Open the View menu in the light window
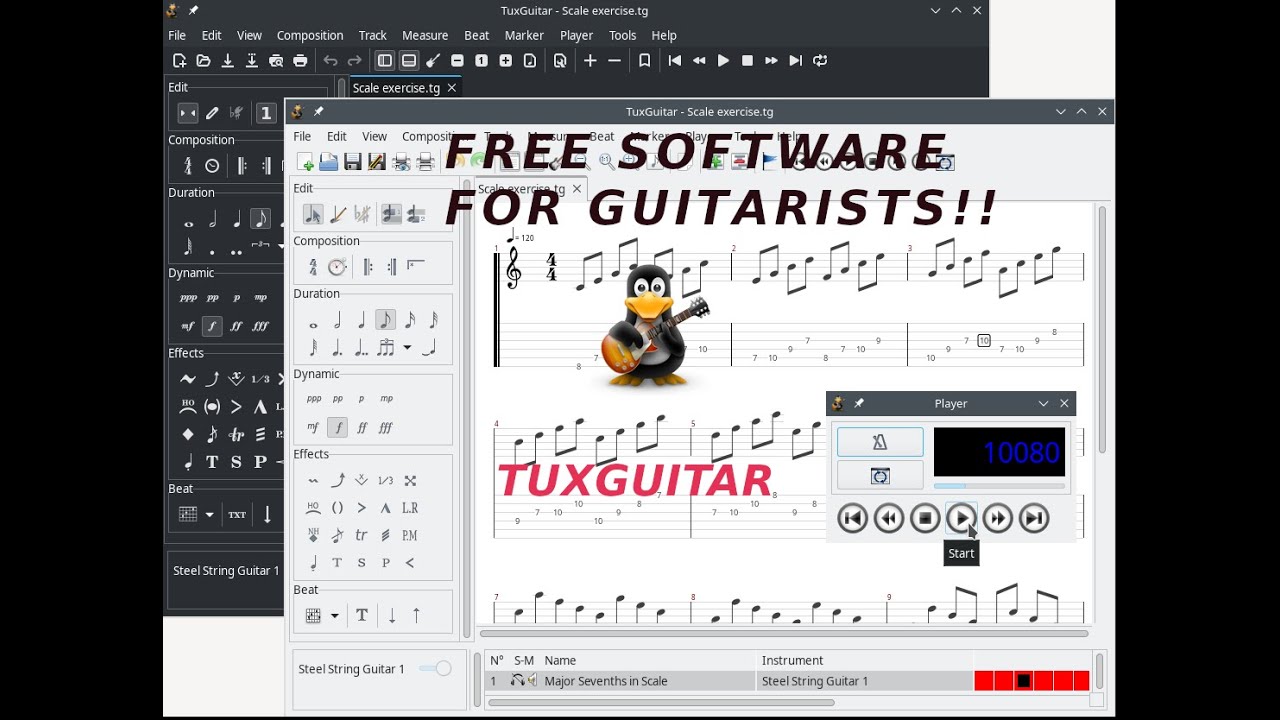The height and width of the screenshot is (720, 1280). coord(374,136)
